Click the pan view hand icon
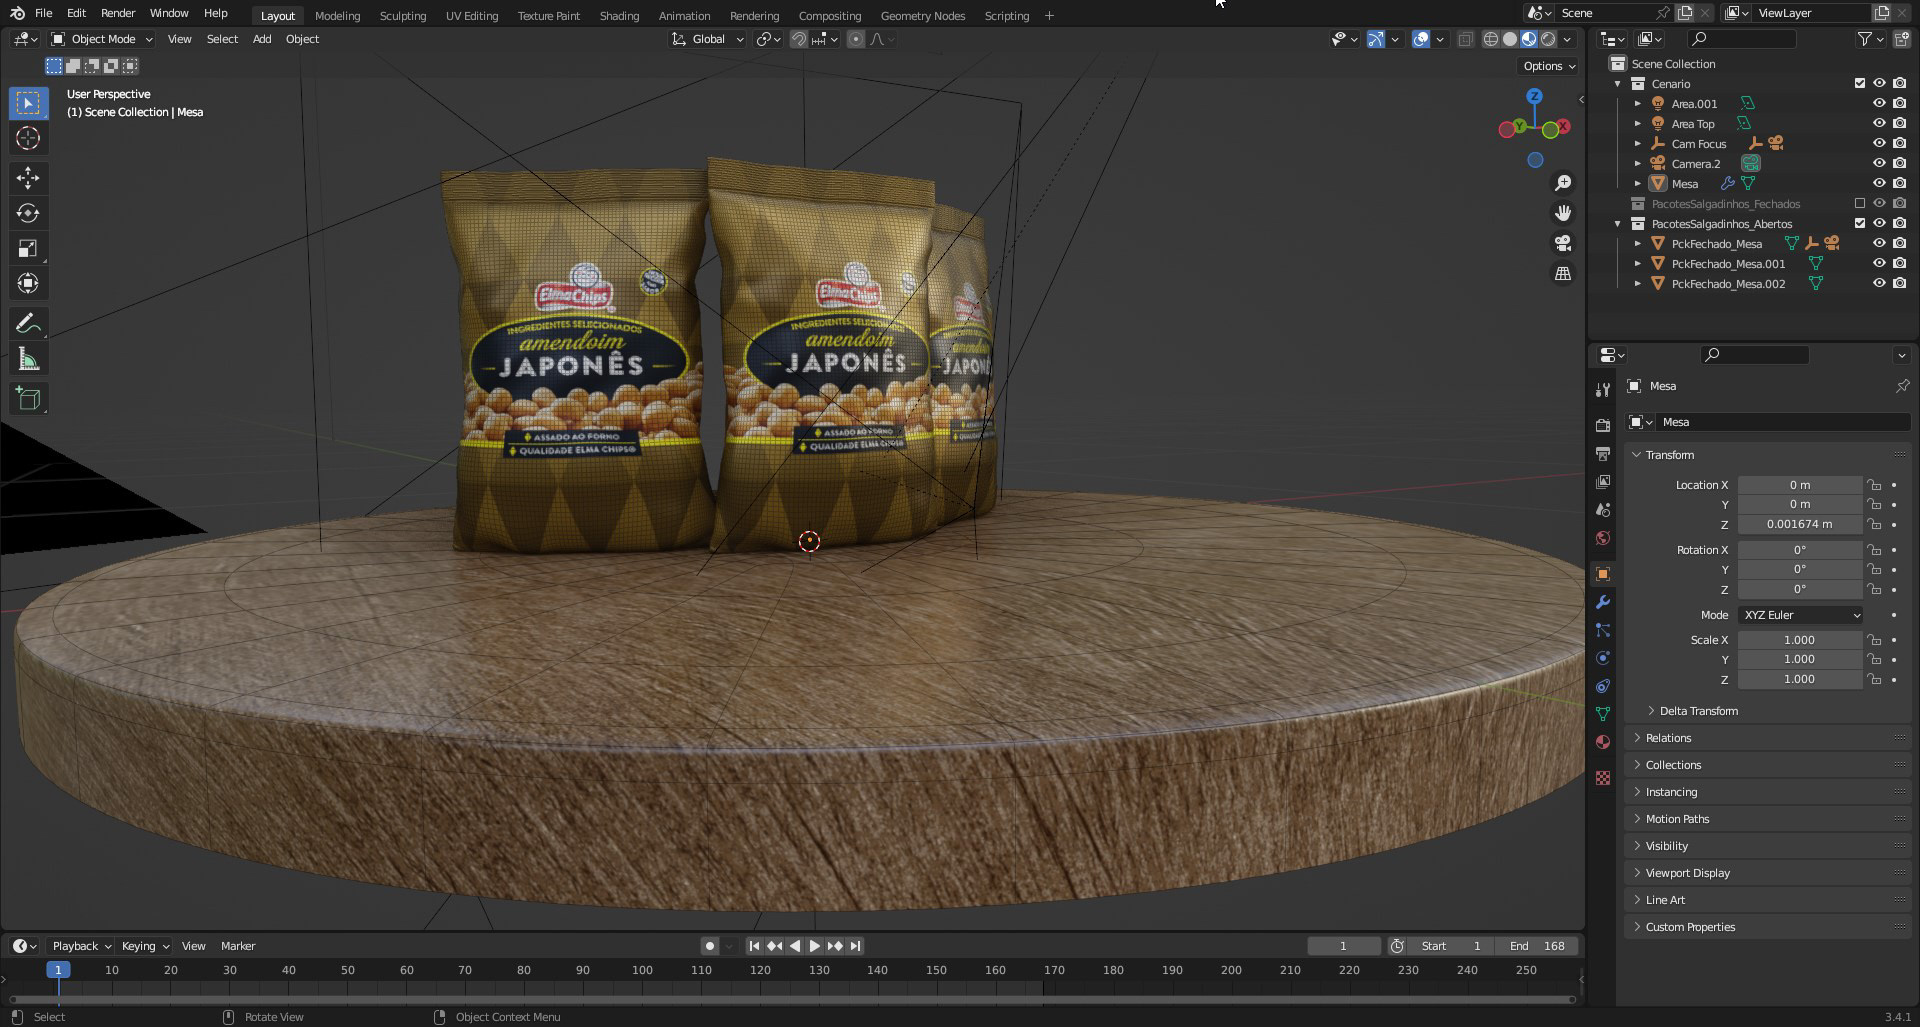This screenshot has height=1027, width=1920. (1563, 213)
